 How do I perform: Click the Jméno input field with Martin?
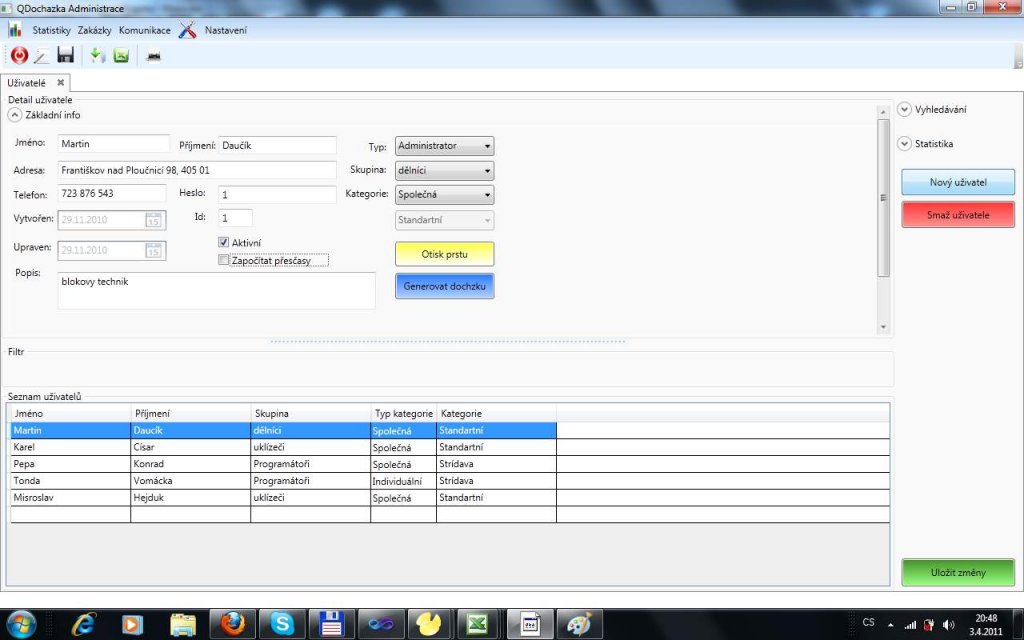114,144
